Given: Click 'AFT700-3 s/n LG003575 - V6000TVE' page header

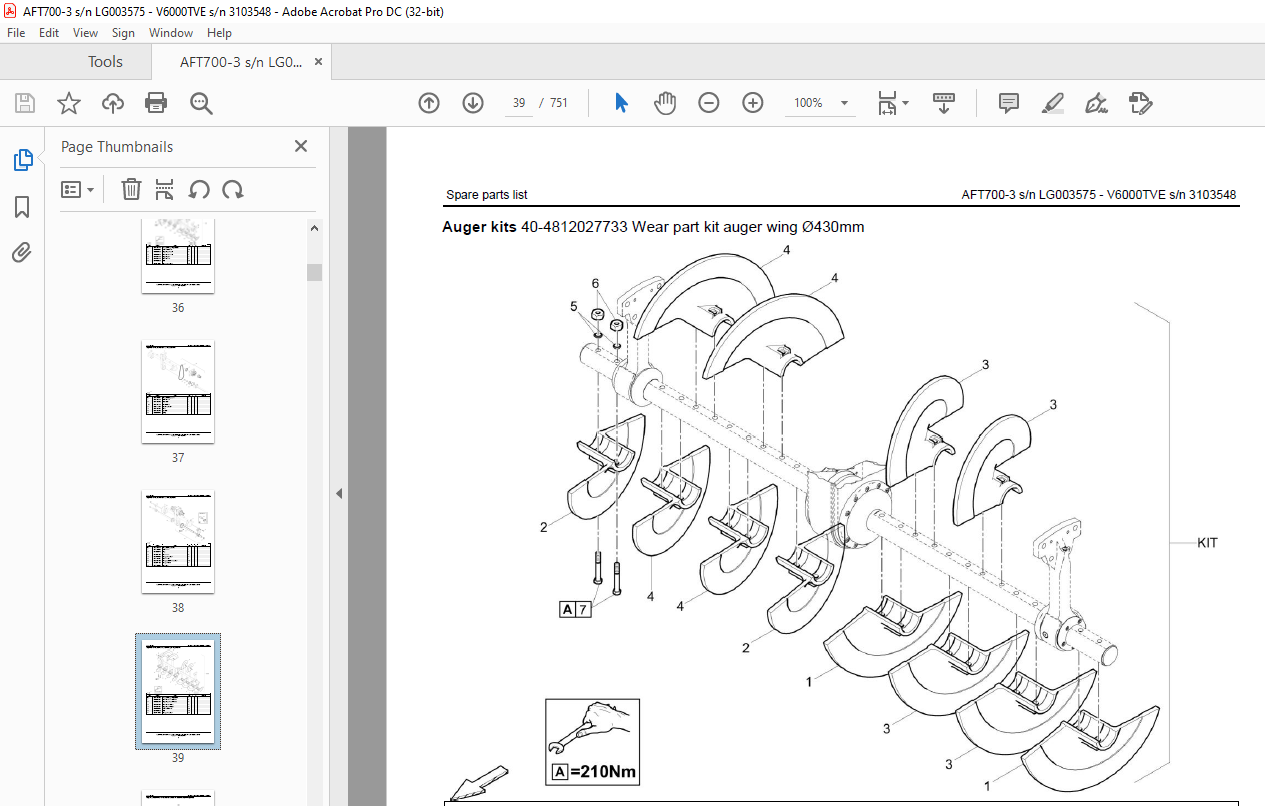Looking at the screenshot, I should click(1099, 195).
